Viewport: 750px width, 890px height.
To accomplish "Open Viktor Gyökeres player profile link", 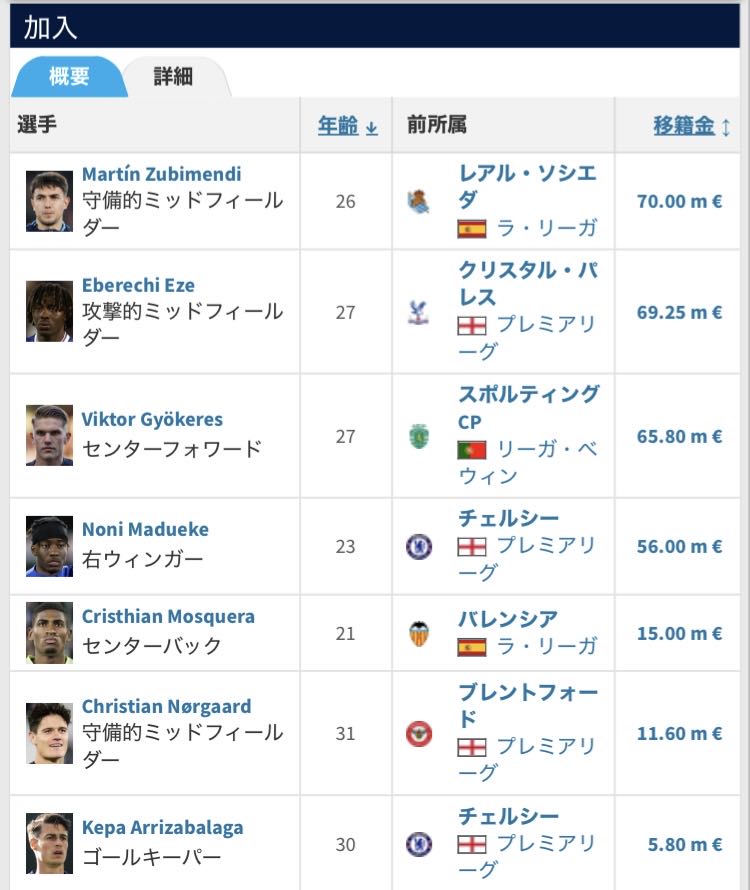I will click(152, 419).
